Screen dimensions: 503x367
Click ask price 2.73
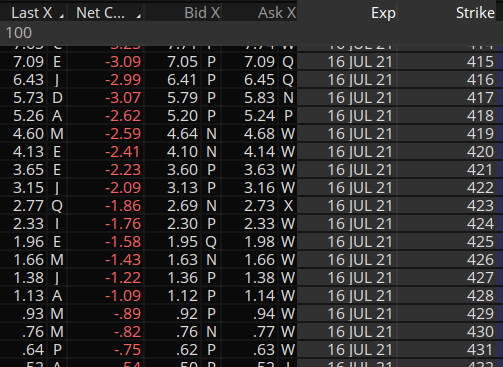(x=260, y=206)
